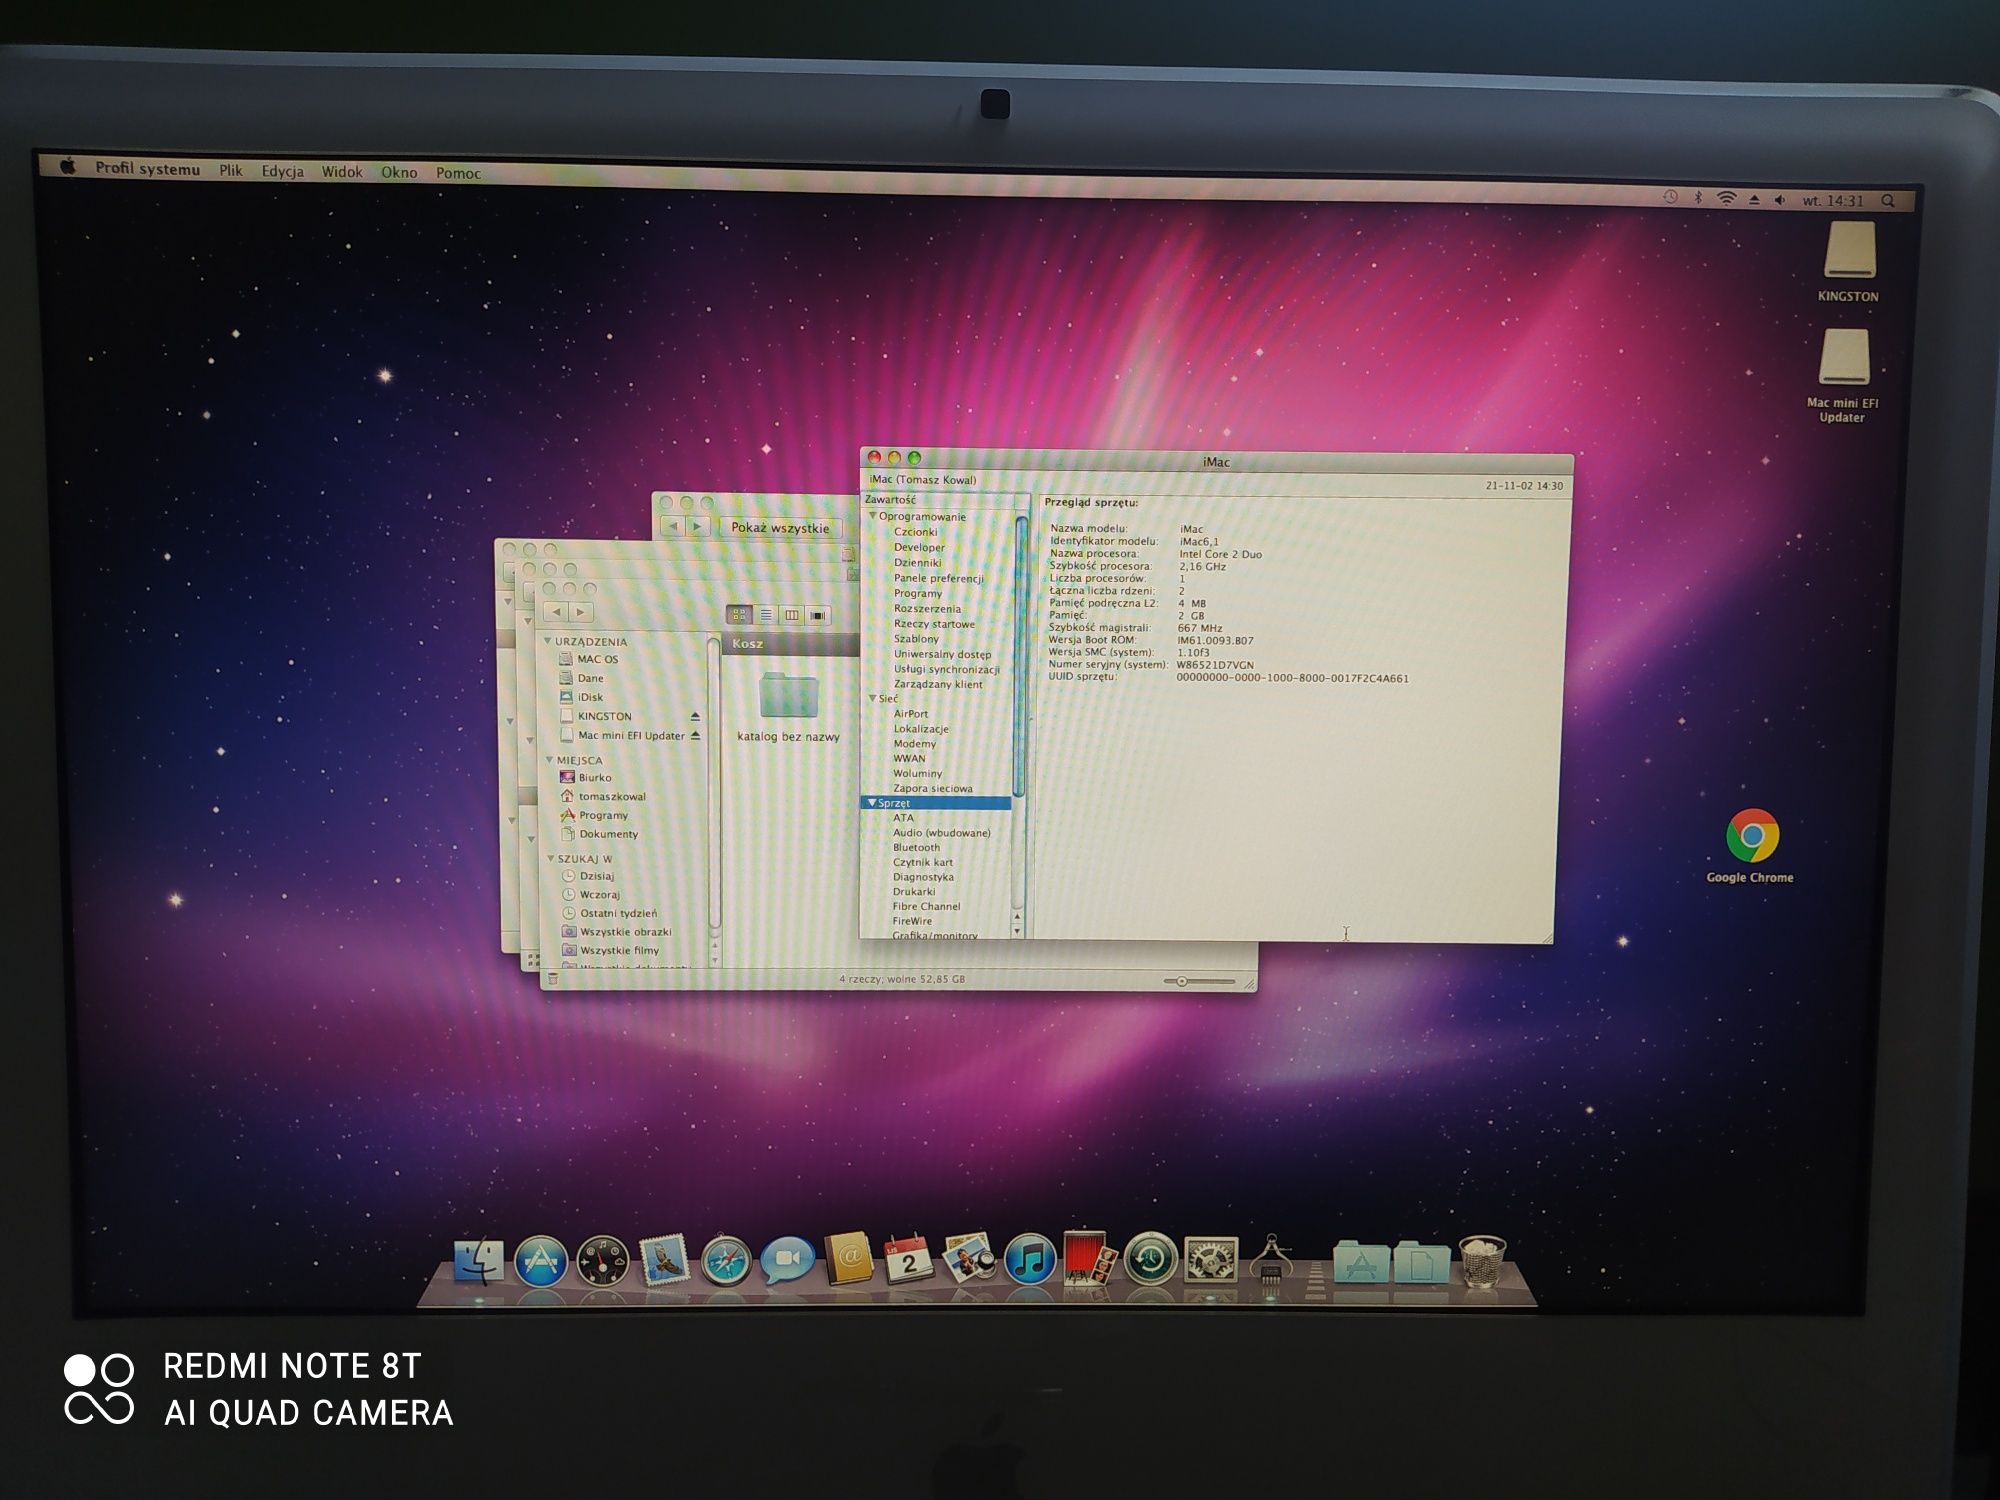Screen dimensions: 2000x1500
Task: Open the Pomoc menu
Action: coord(458,173)
